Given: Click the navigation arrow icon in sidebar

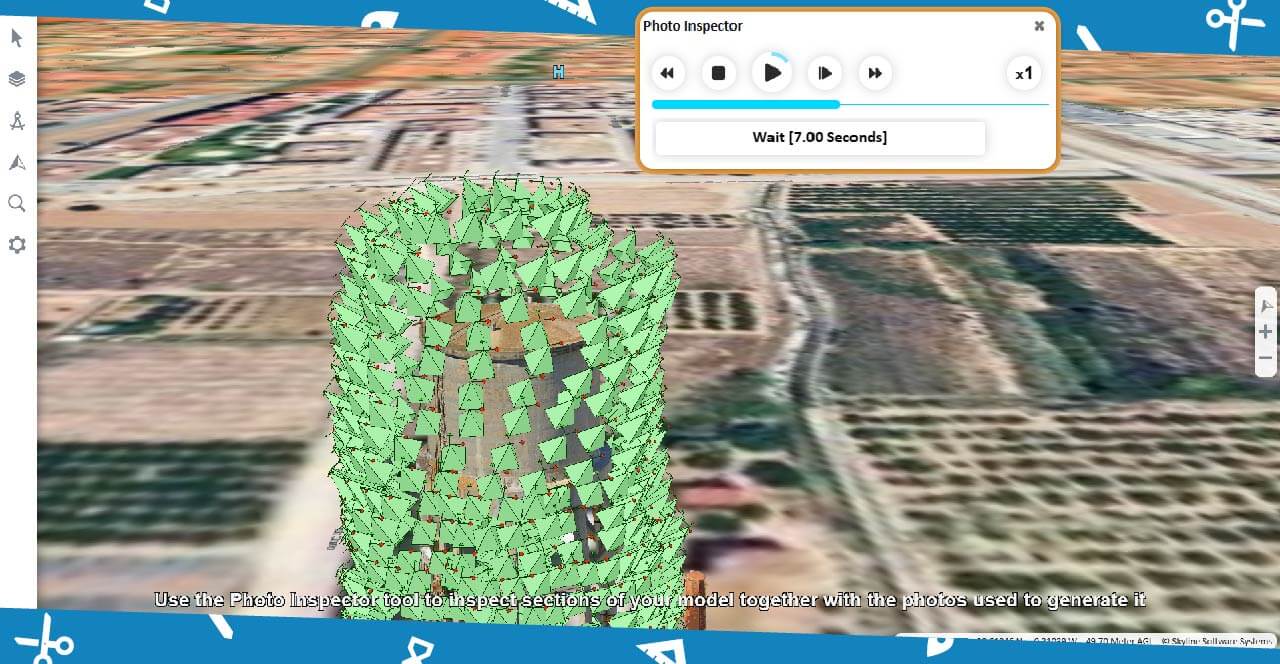Looking at the screenshot, I should 17,162.
